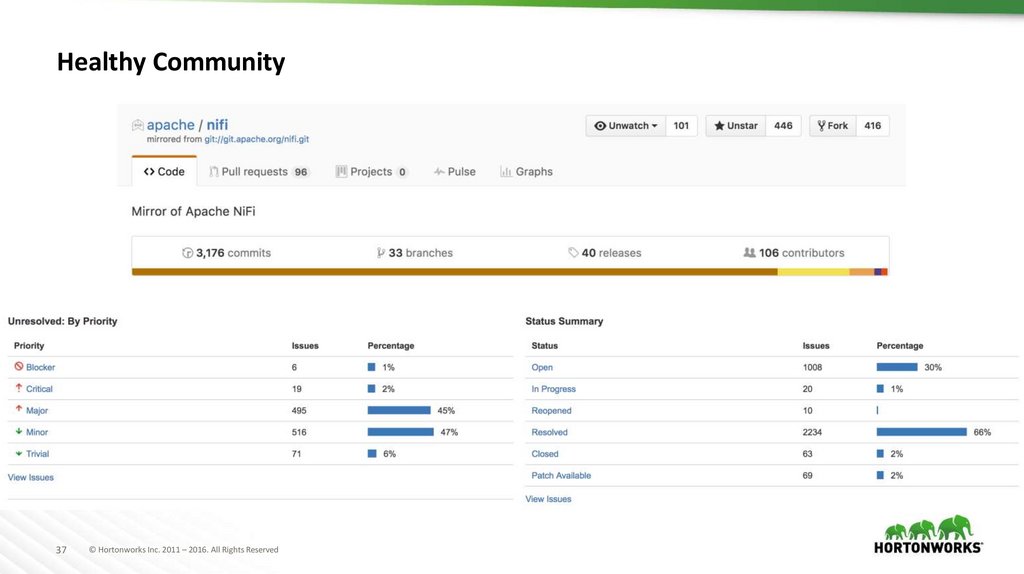Open the Pulse tab
The width and height of the screenshot is (1024, 574).
coord(454,172)
